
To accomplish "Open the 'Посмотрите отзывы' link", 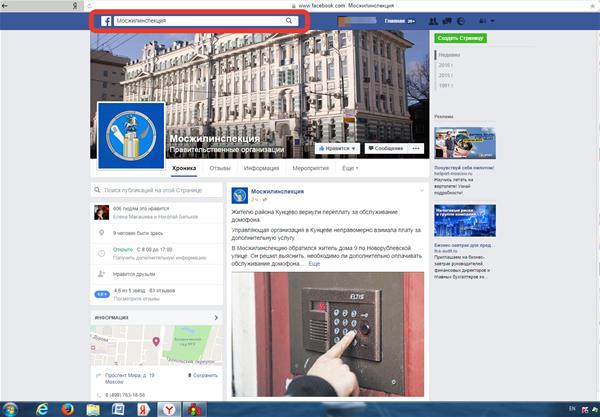I will tap(137, 299).
